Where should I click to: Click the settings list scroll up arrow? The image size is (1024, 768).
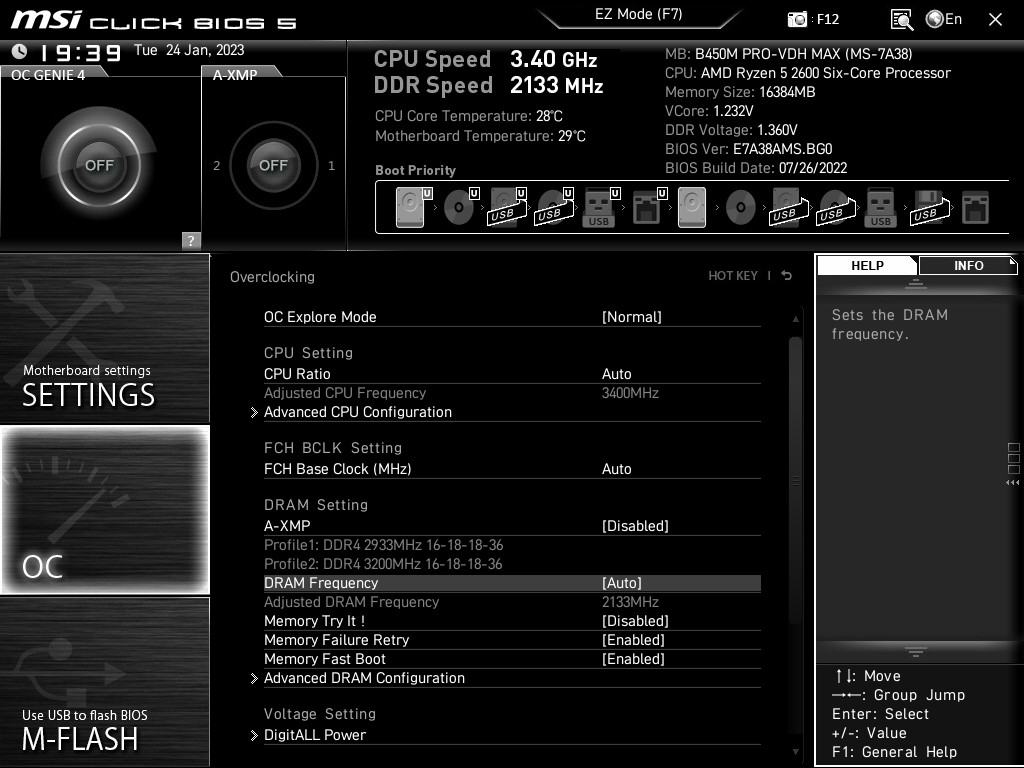(795, 319)
